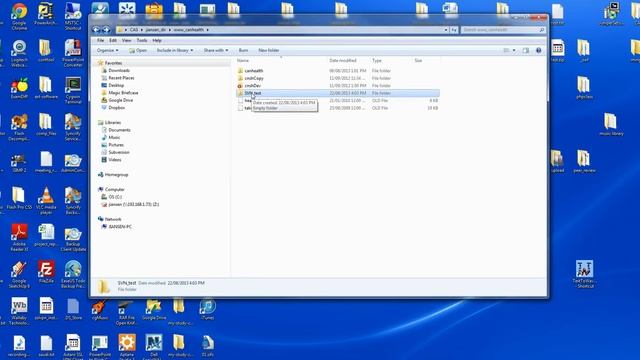
Task: Select the Flash Decompiler desktop icon
Action: [19, 127]
